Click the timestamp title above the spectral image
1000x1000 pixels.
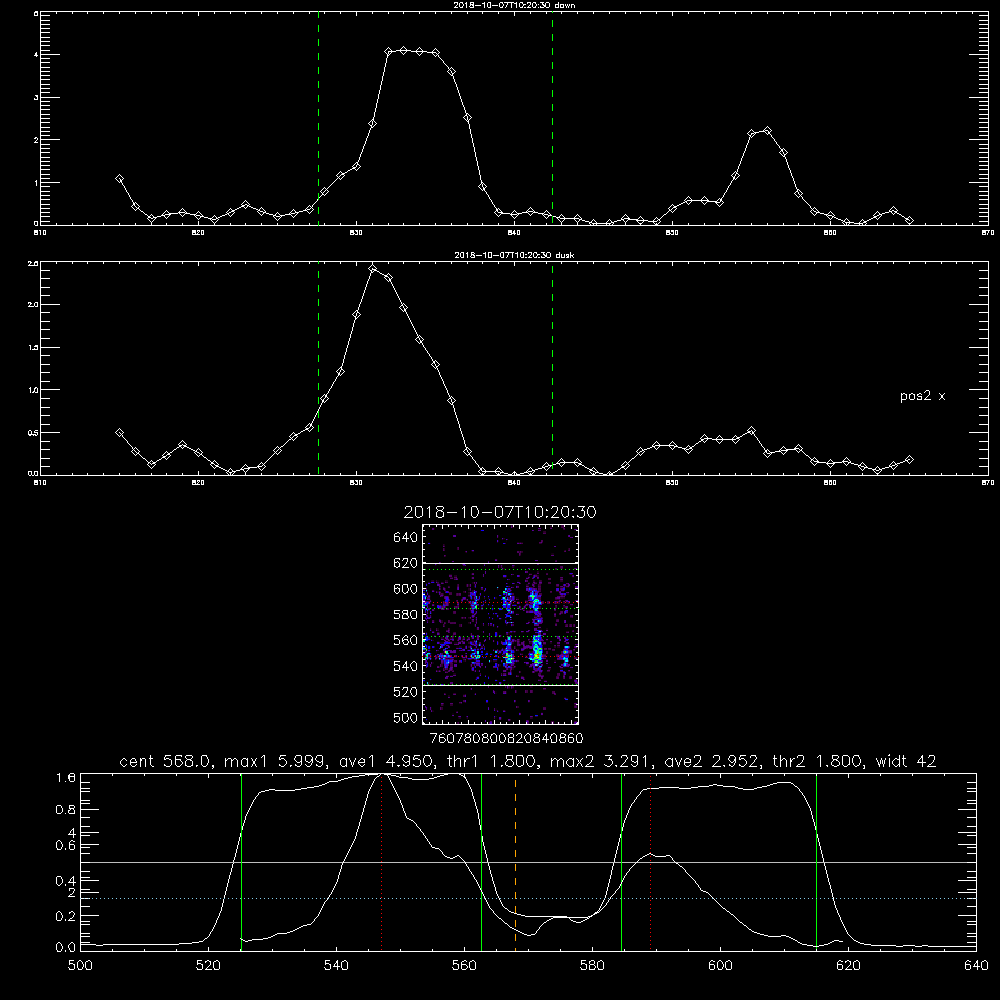point(500,512)
